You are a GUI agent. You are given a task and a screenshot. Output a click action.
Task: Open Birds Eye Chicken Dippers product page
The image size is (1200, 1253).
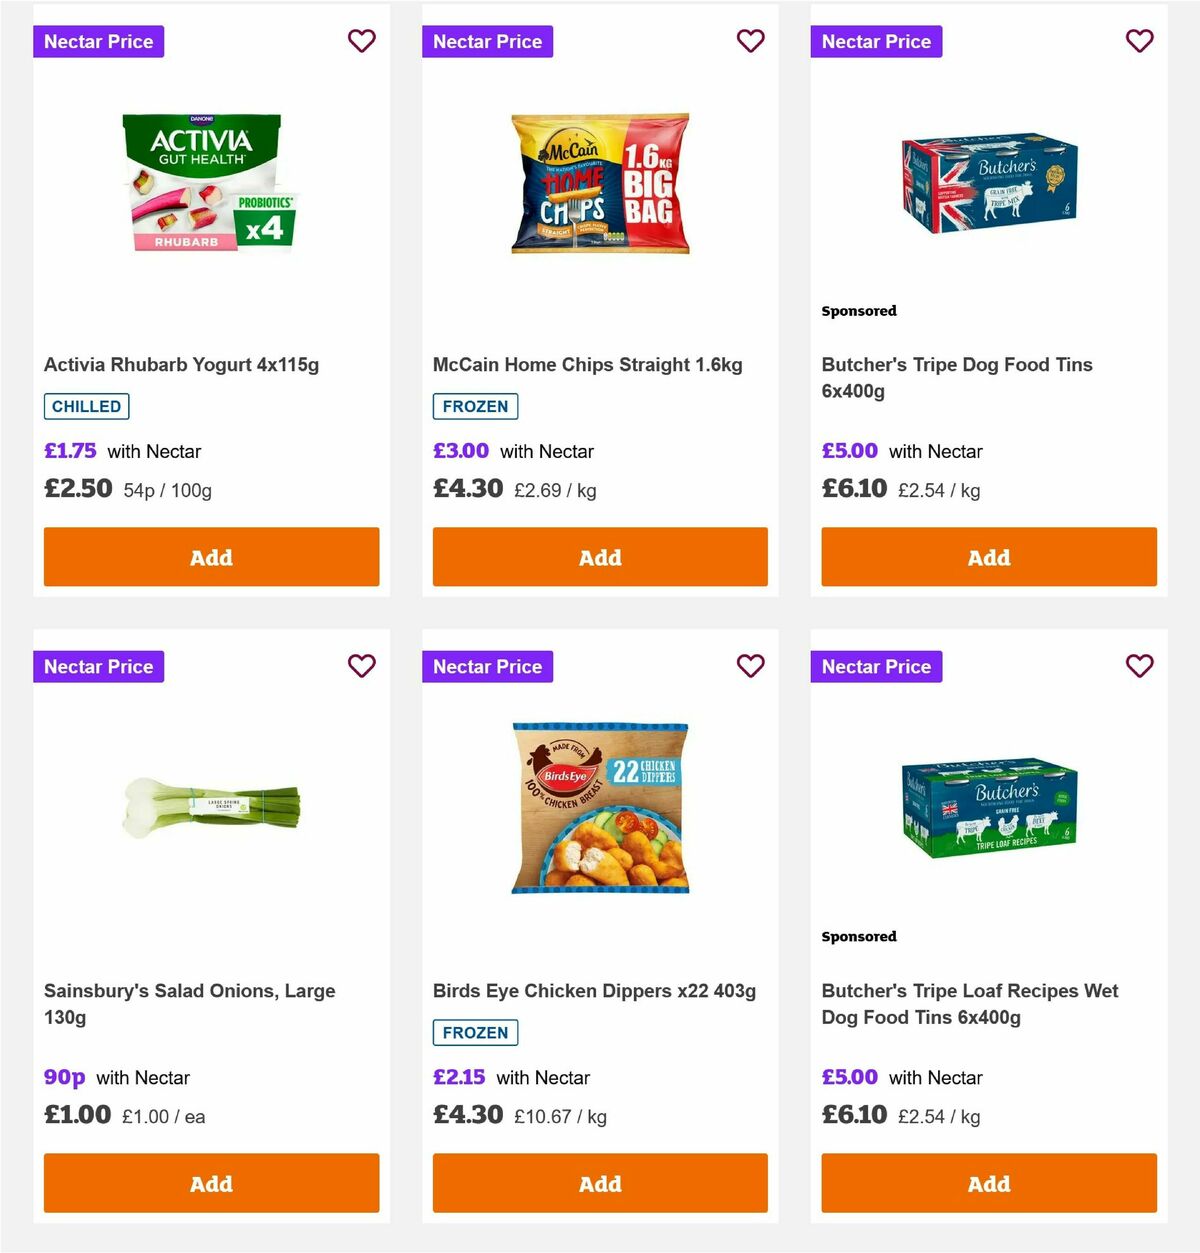[593, 990]
